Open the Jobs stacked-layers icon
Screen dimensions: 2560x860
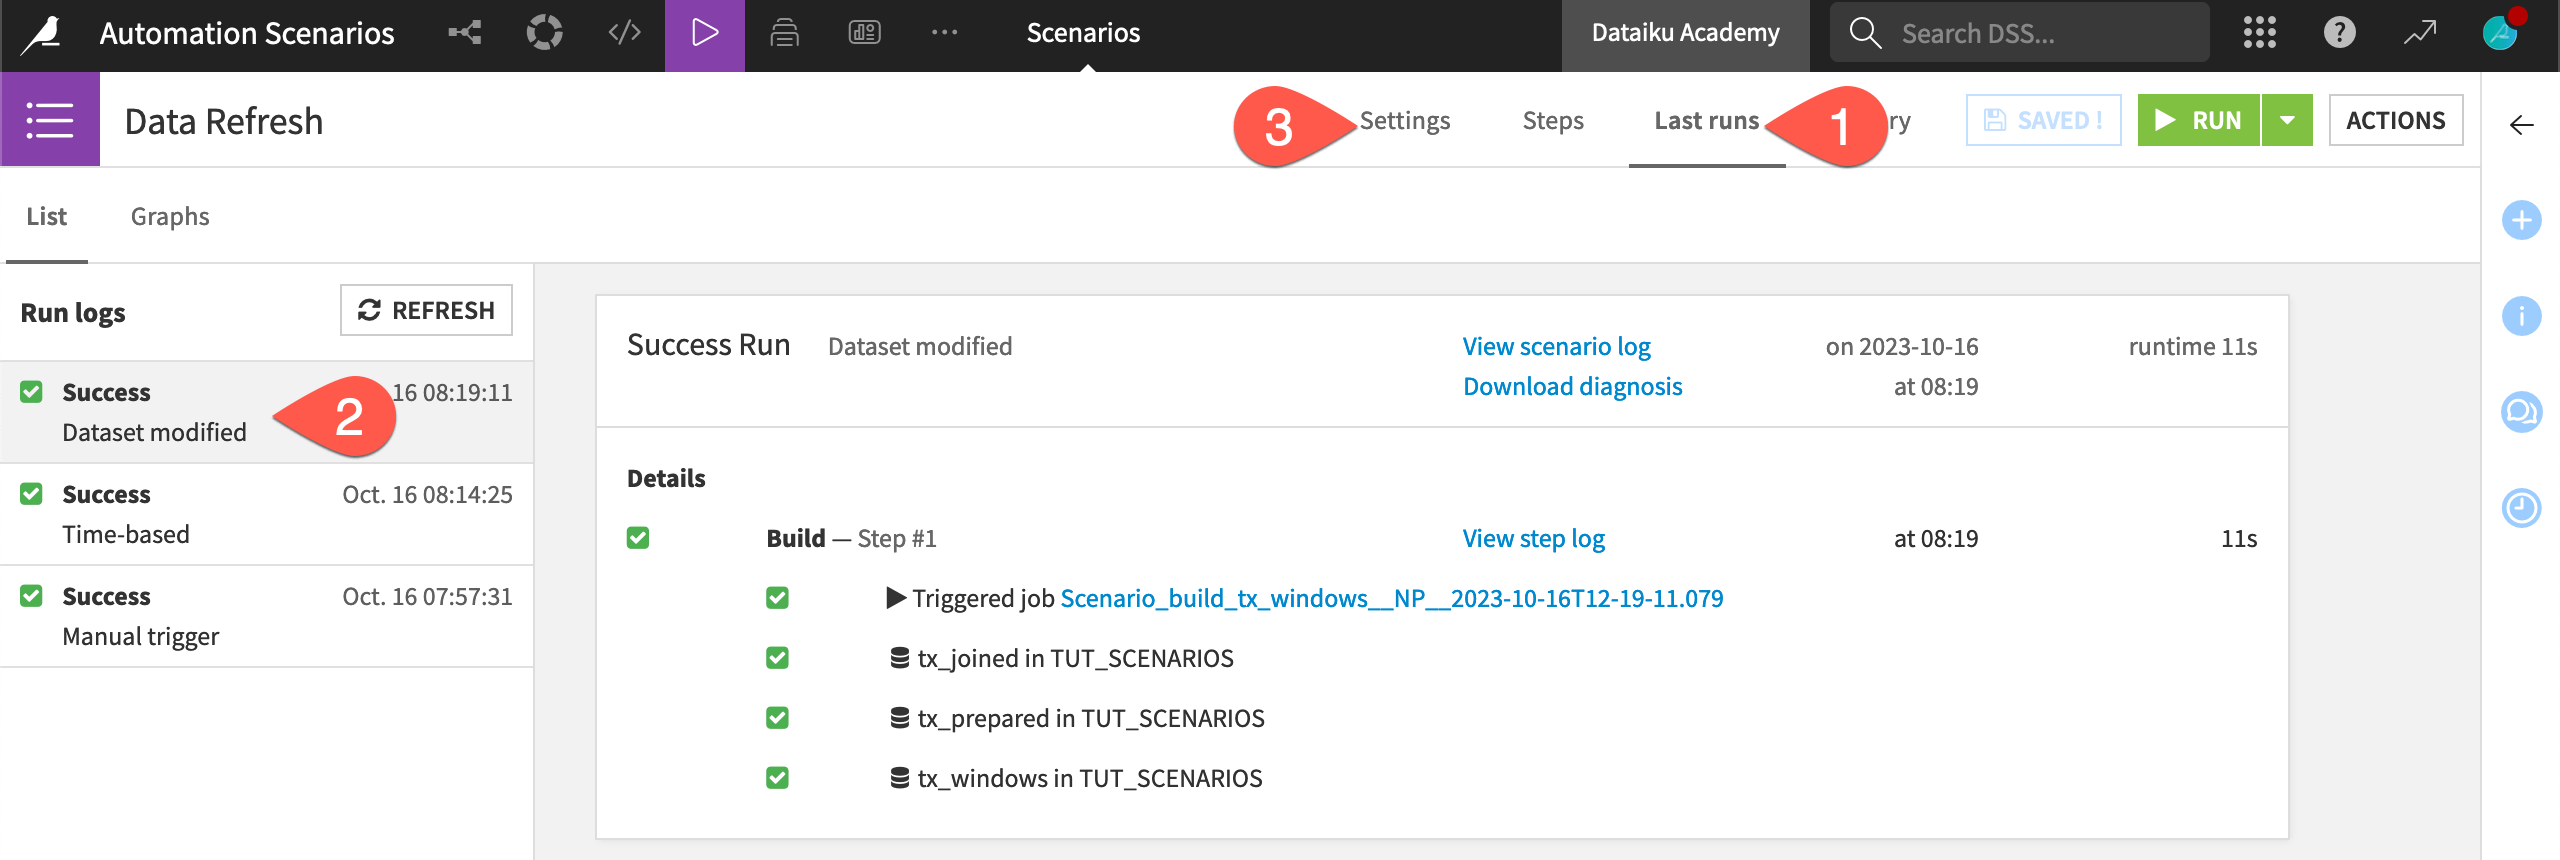point(784,33)
